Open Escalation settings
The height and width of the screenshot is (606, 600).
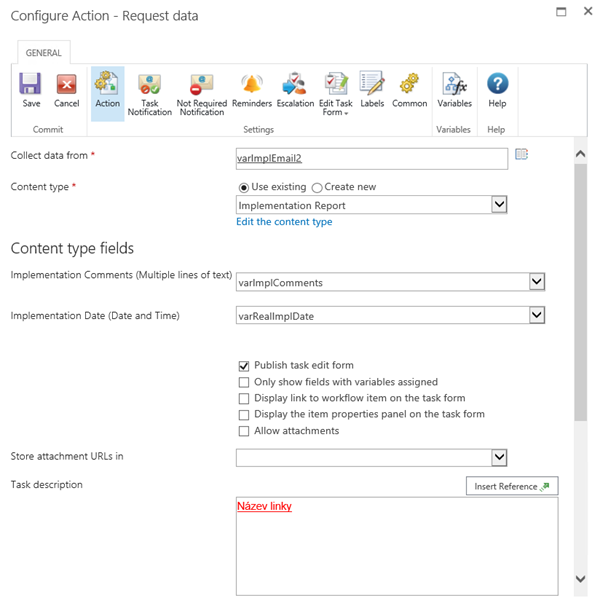(295, 90)
